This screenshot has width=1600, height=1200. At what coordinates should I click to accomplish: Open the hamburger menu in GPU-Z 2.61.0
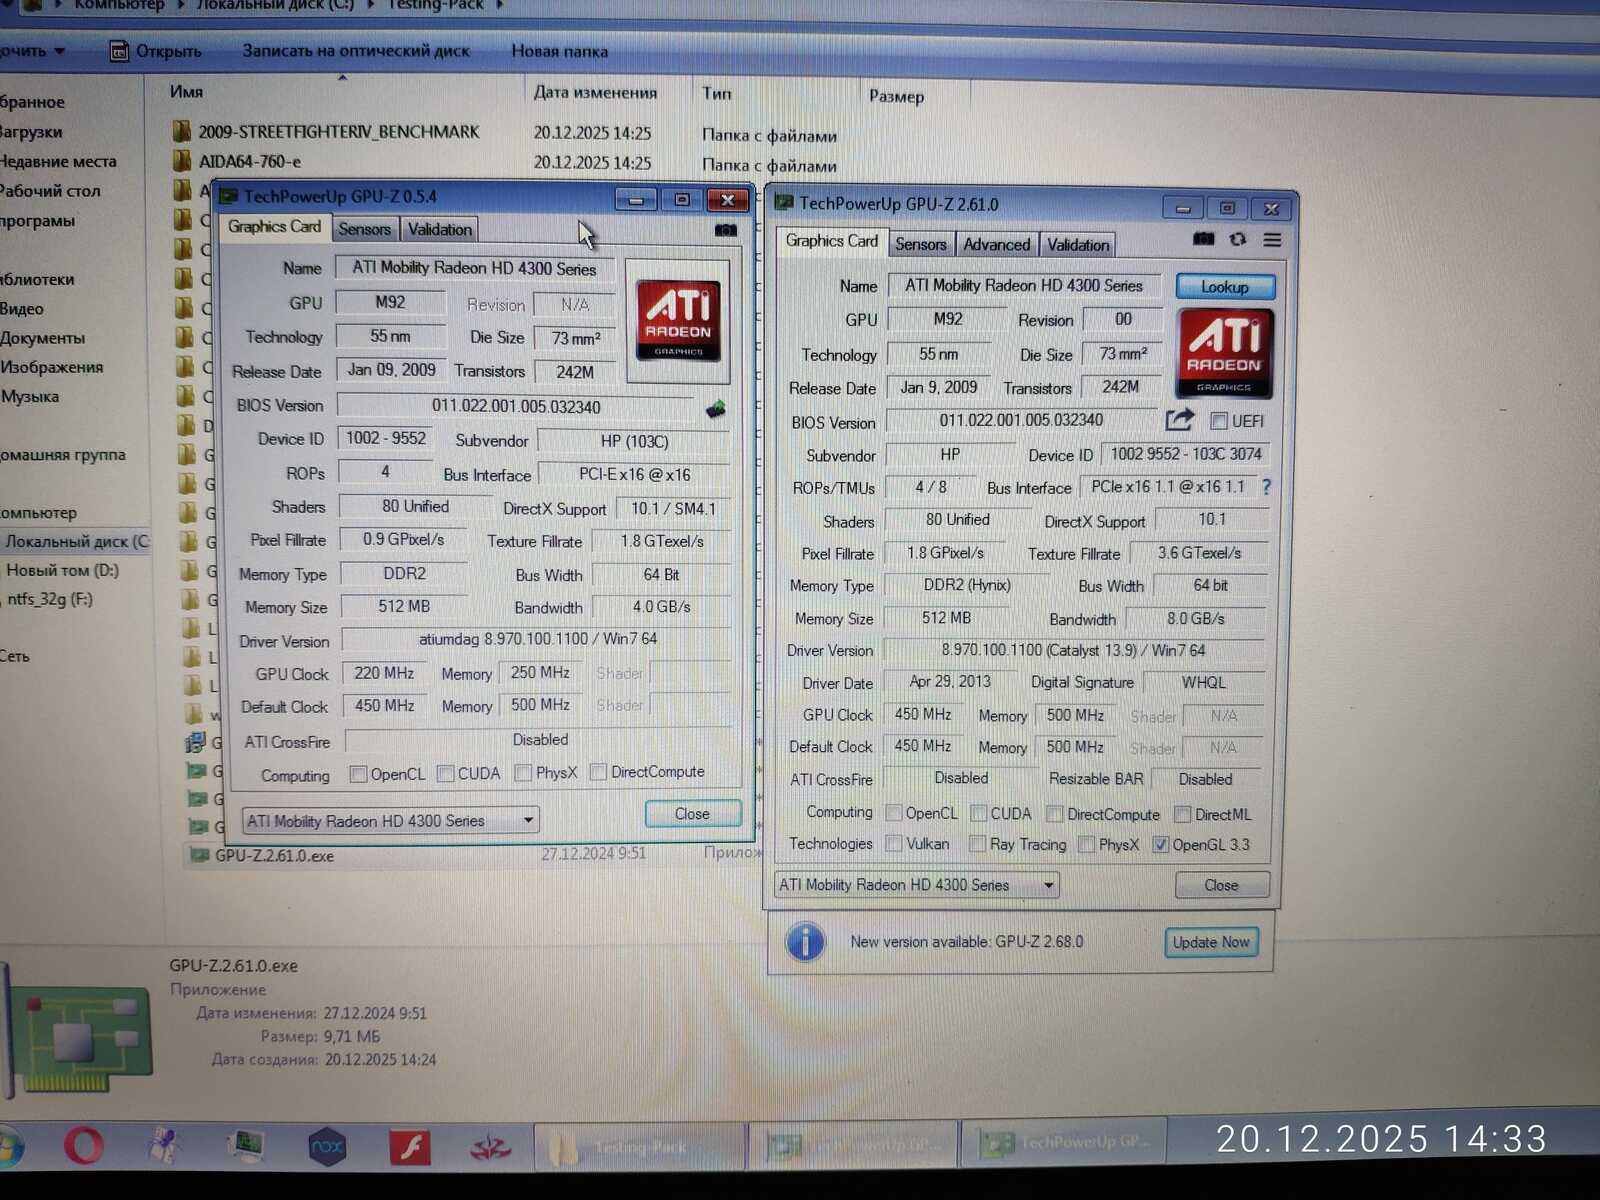pyautogui.click(x=1272, y=240)
